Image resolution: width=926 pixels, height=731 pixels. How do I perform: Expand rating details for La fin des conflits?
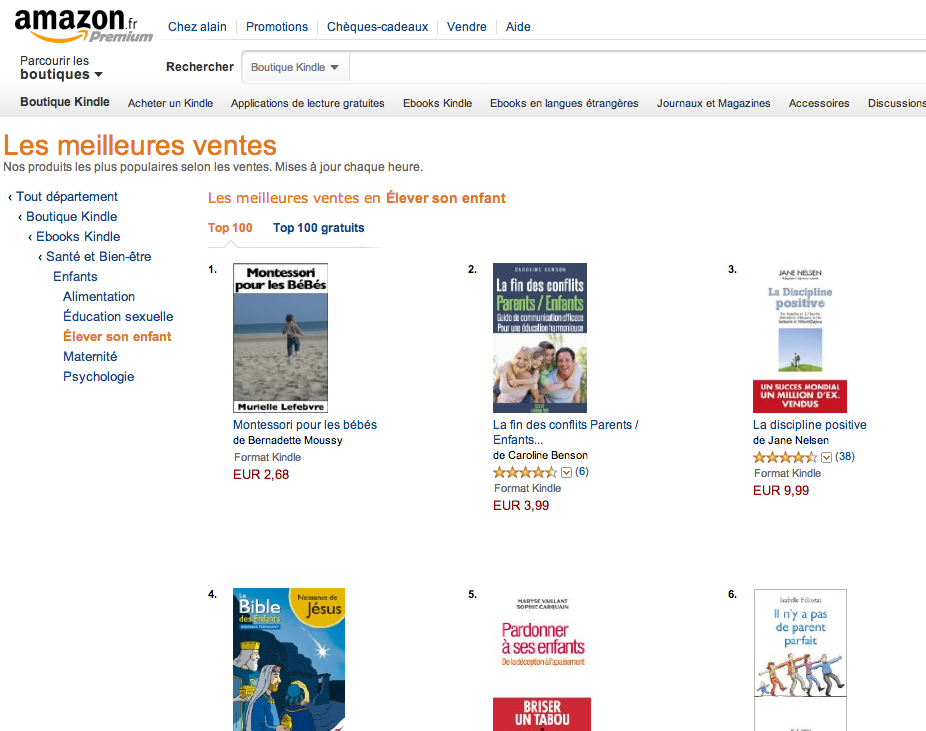tap(567, 472)
